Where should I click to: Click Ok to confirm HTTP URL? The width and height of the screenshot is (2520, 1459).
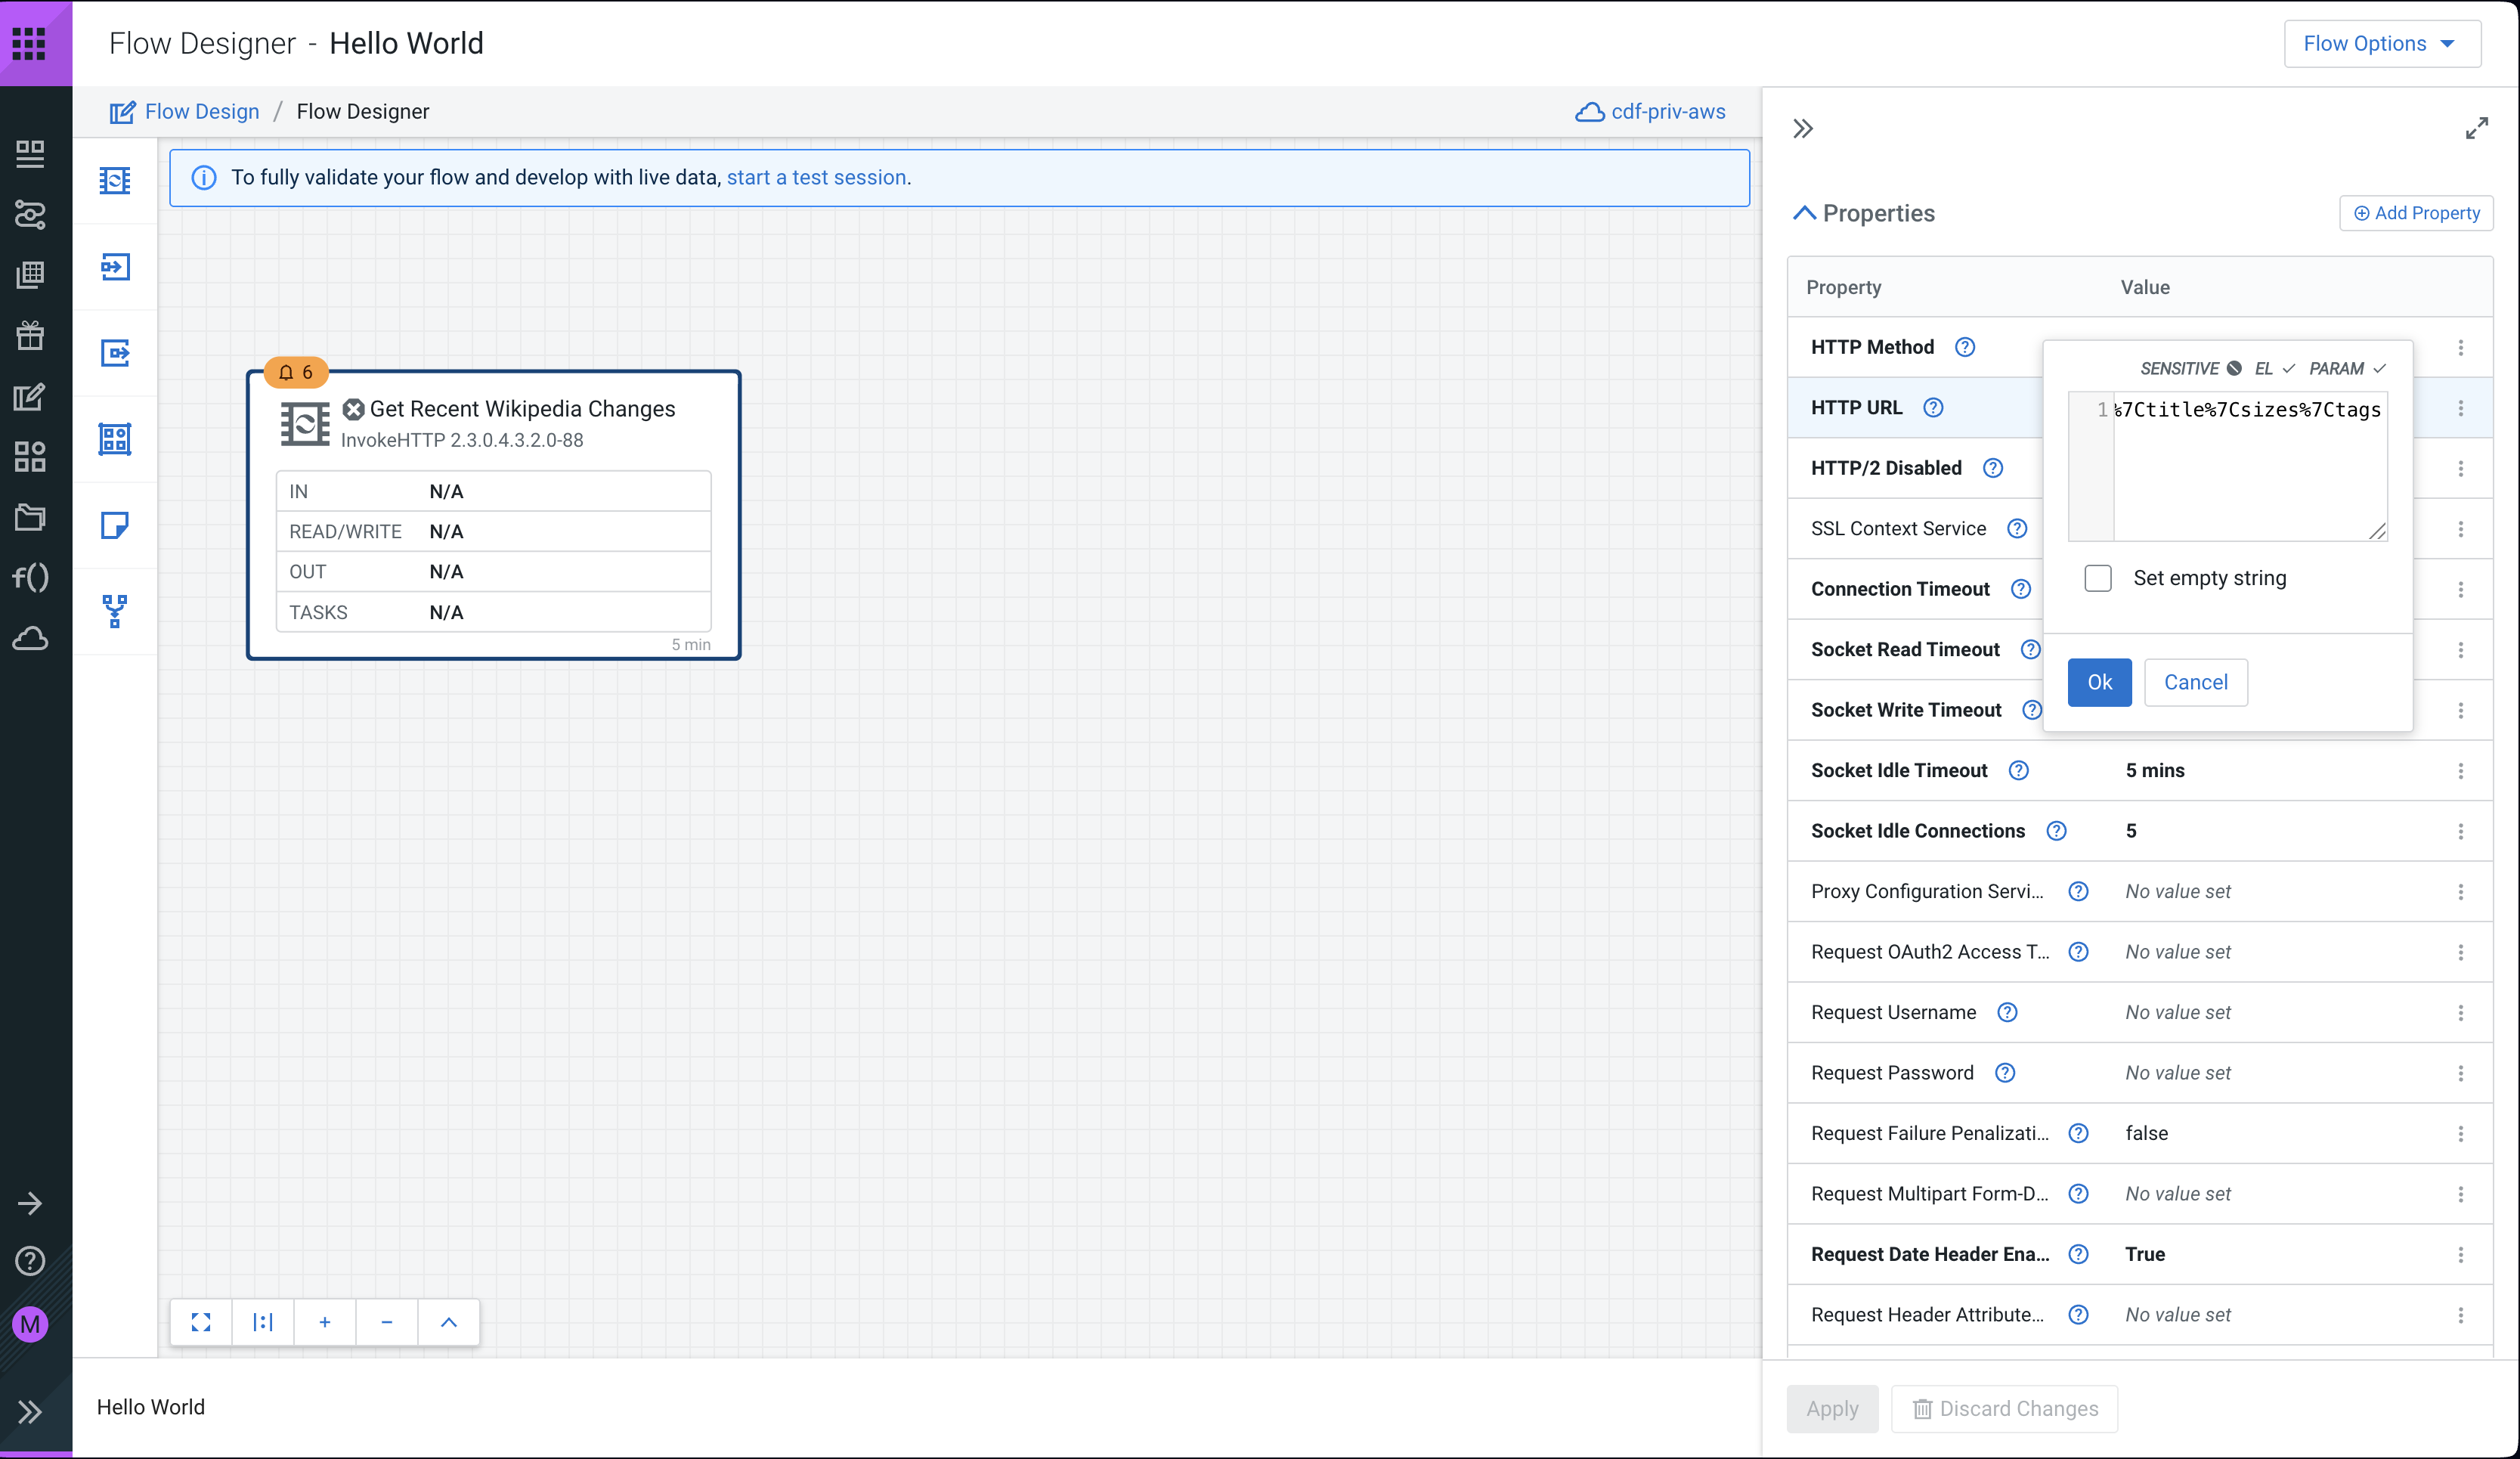tap(2099, 682)
